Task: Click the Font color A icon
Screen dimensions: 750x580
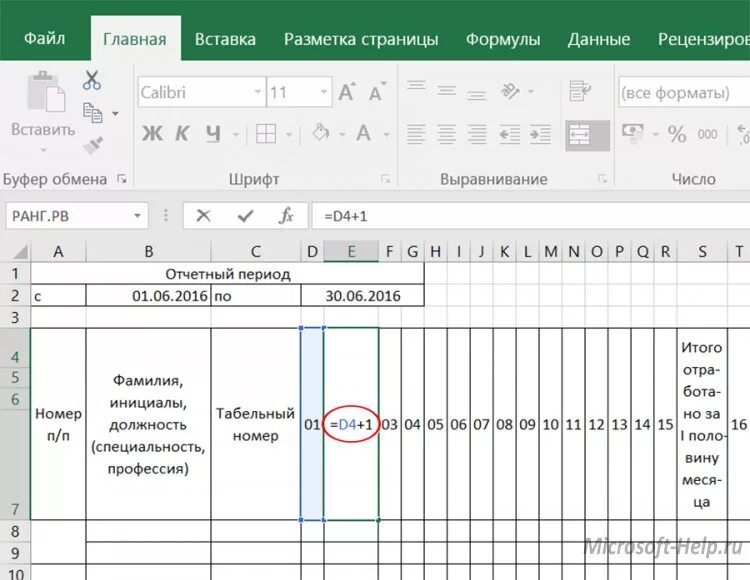Action: [x=364, y=133]
